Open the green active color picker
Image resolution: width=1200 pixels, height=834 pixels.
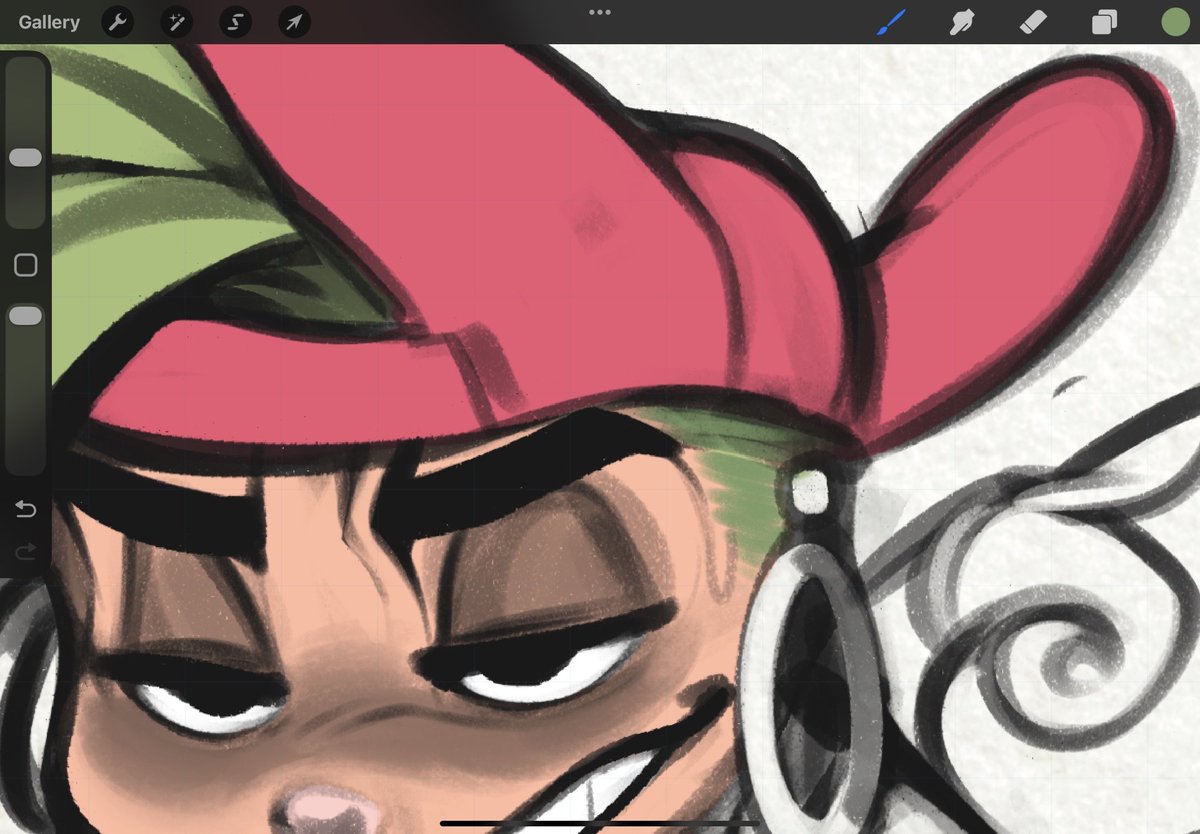click(x=1175, y=22)
